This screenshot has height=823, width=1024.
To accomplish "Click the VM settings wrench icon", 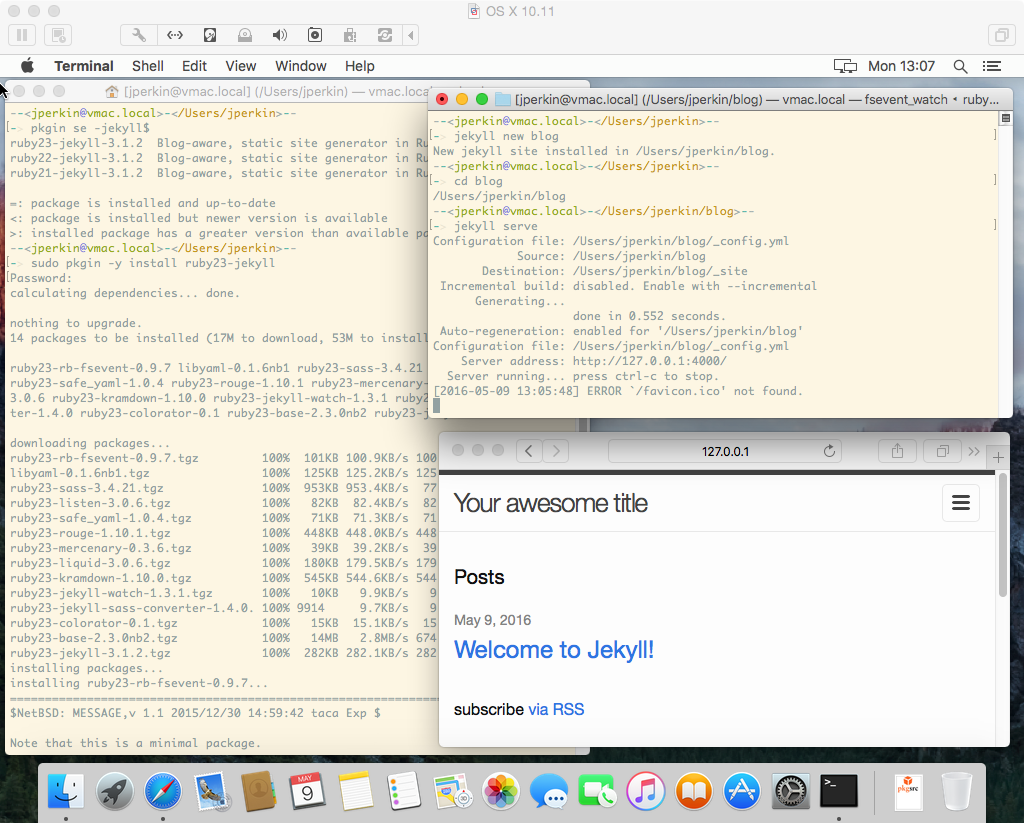I will [x=140, y=35].
